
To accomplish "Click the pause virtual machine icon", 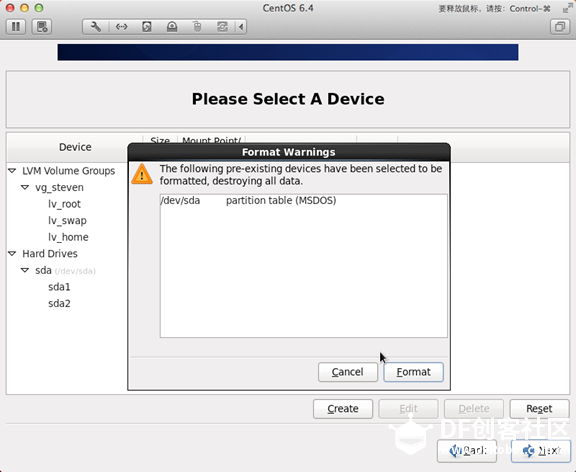I will [x=16, y=27].
